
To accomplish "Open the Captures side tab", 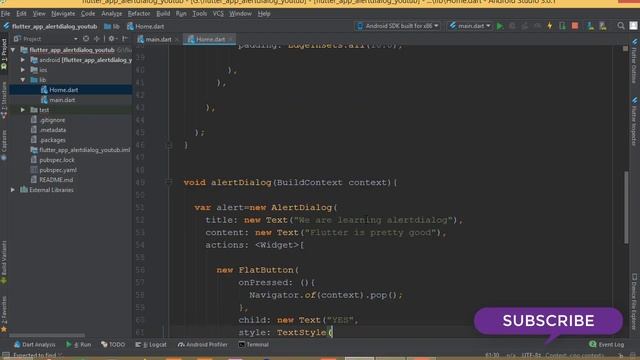I will coord(4,145).
